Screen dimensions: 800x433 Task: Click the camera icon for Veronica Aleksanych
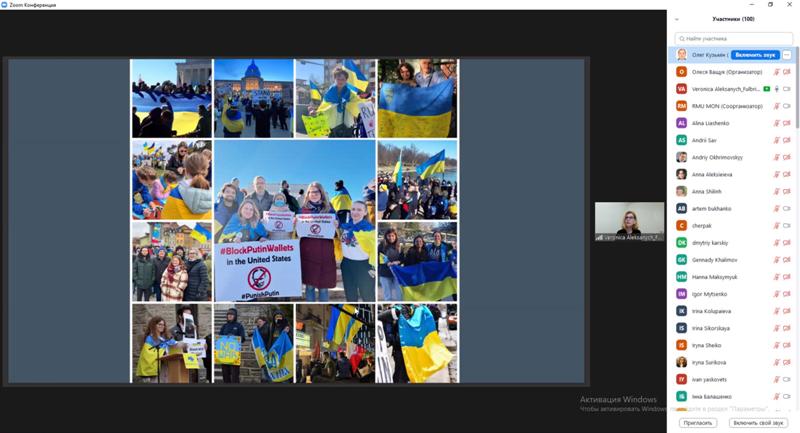coord(787,89)
